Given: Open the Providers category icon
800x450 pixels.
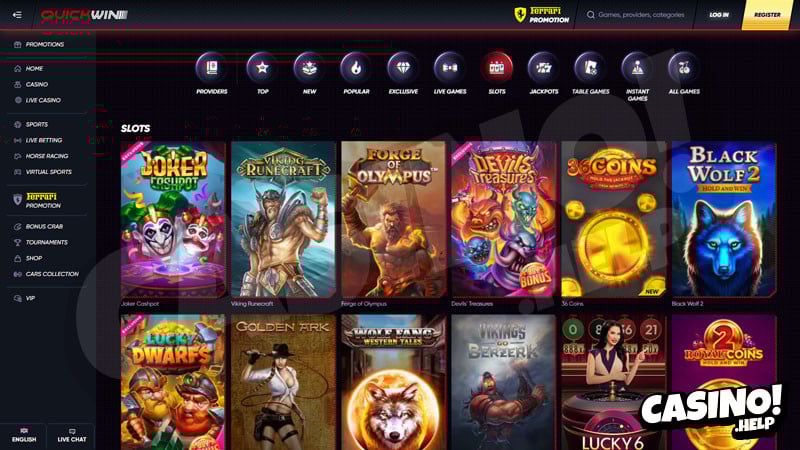Looking at the screenshot, I should [212, 68].
